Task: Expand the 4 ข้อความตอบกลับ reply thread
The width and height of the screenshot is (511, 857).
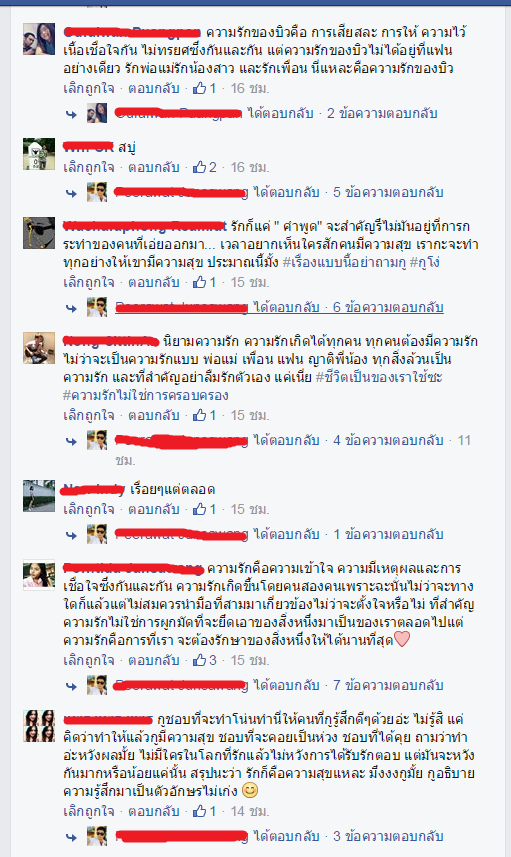Action: tap(388, 440)
